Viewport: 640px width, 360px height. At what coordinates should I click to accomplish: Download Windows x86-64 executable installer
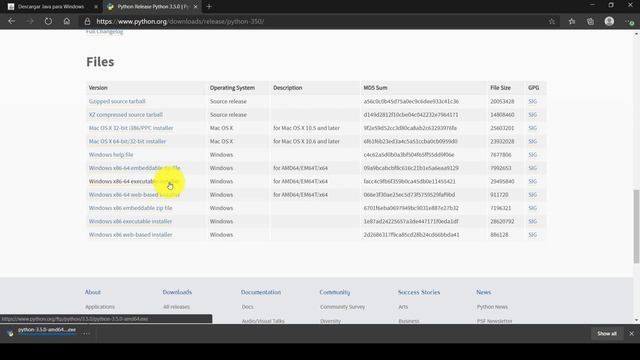[x=134, y=181]
